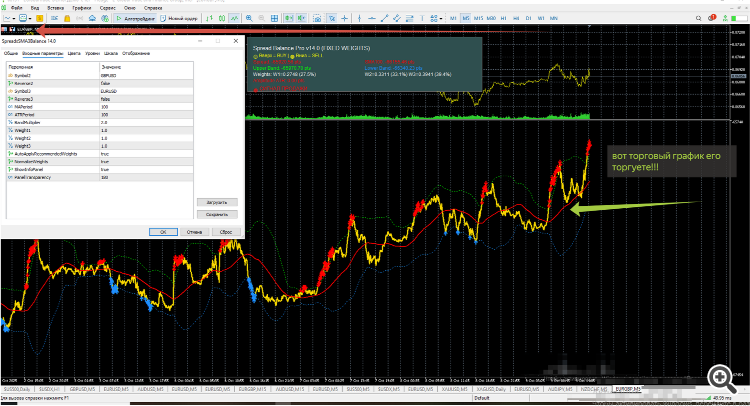The width and height of the screenshot is (750, 406).
Task: Select the Fibonacci retracement tool
Action: tap(409, 18)
